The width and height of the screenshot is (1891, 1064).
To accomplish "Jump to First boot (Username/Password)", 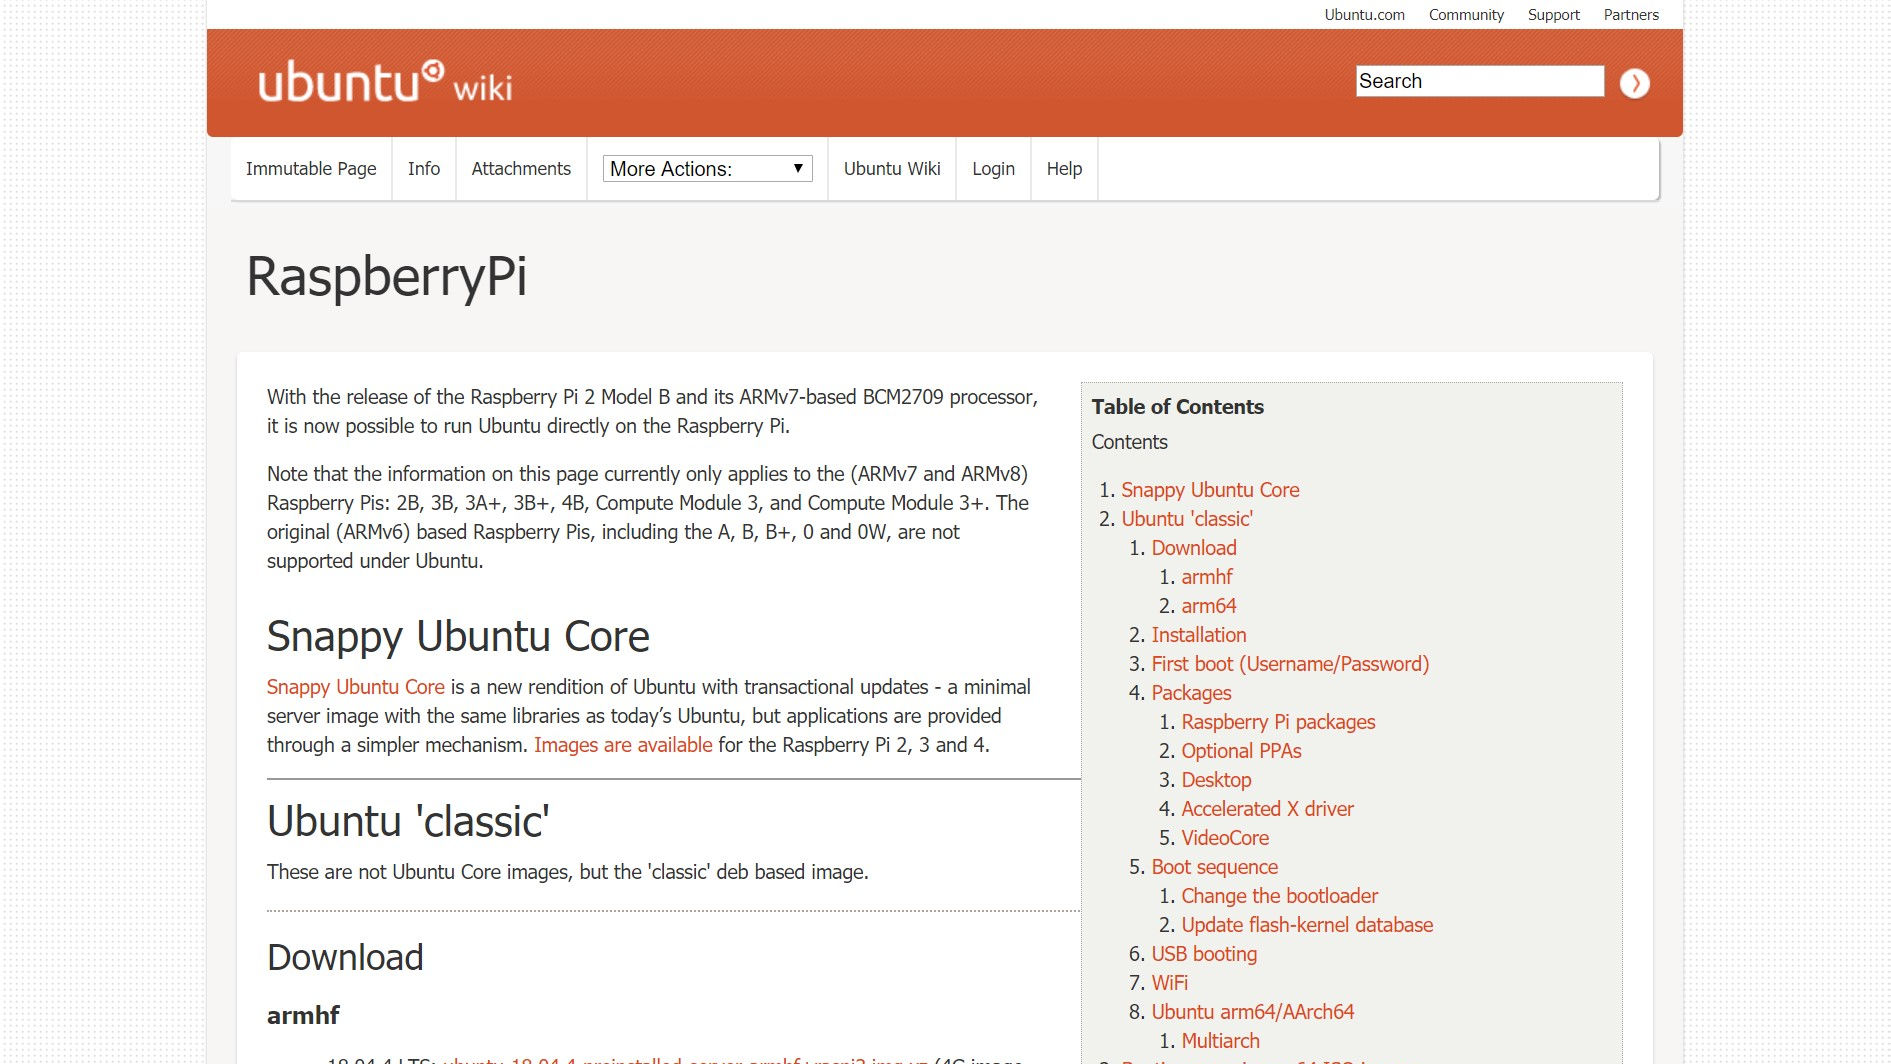I will (x=1290, y=664).
